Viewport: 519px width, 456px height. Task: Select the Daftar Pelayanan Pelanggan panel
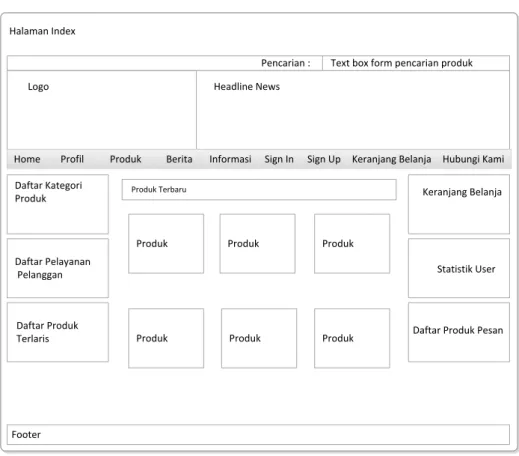[x=58, y=268]
